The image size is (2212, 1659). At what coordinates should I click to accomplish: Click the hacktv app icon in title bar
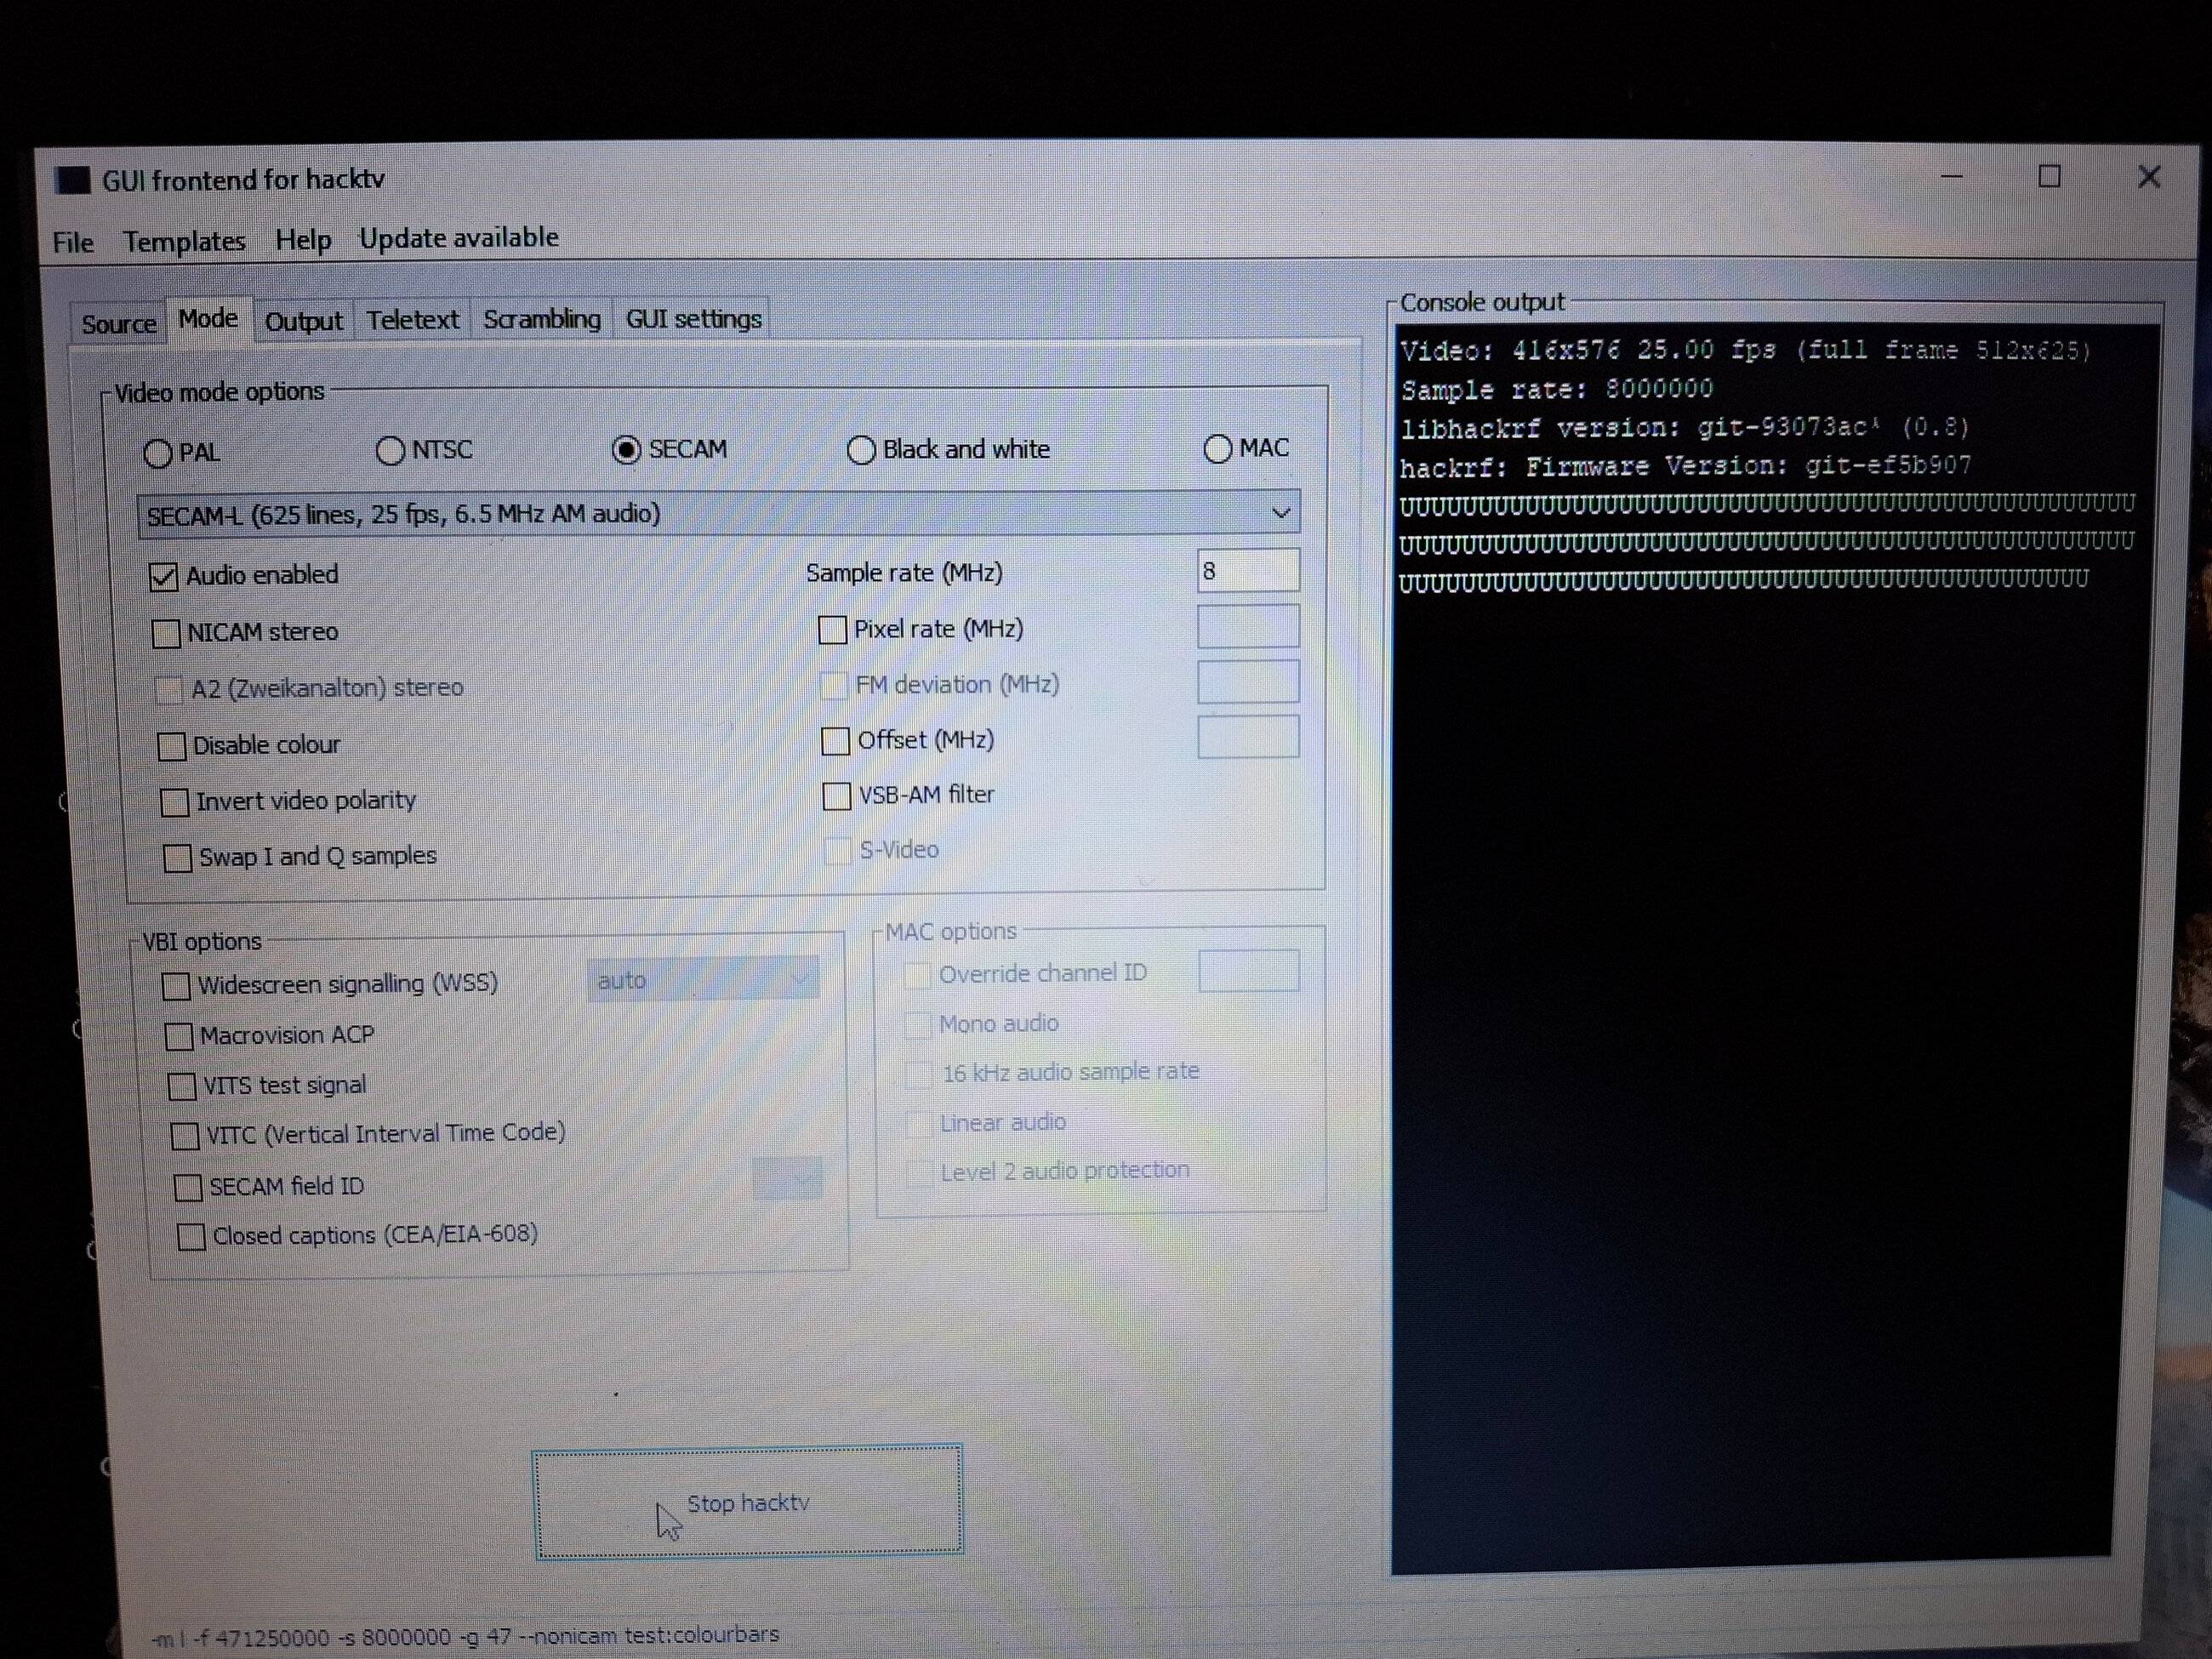click(73, 181)
